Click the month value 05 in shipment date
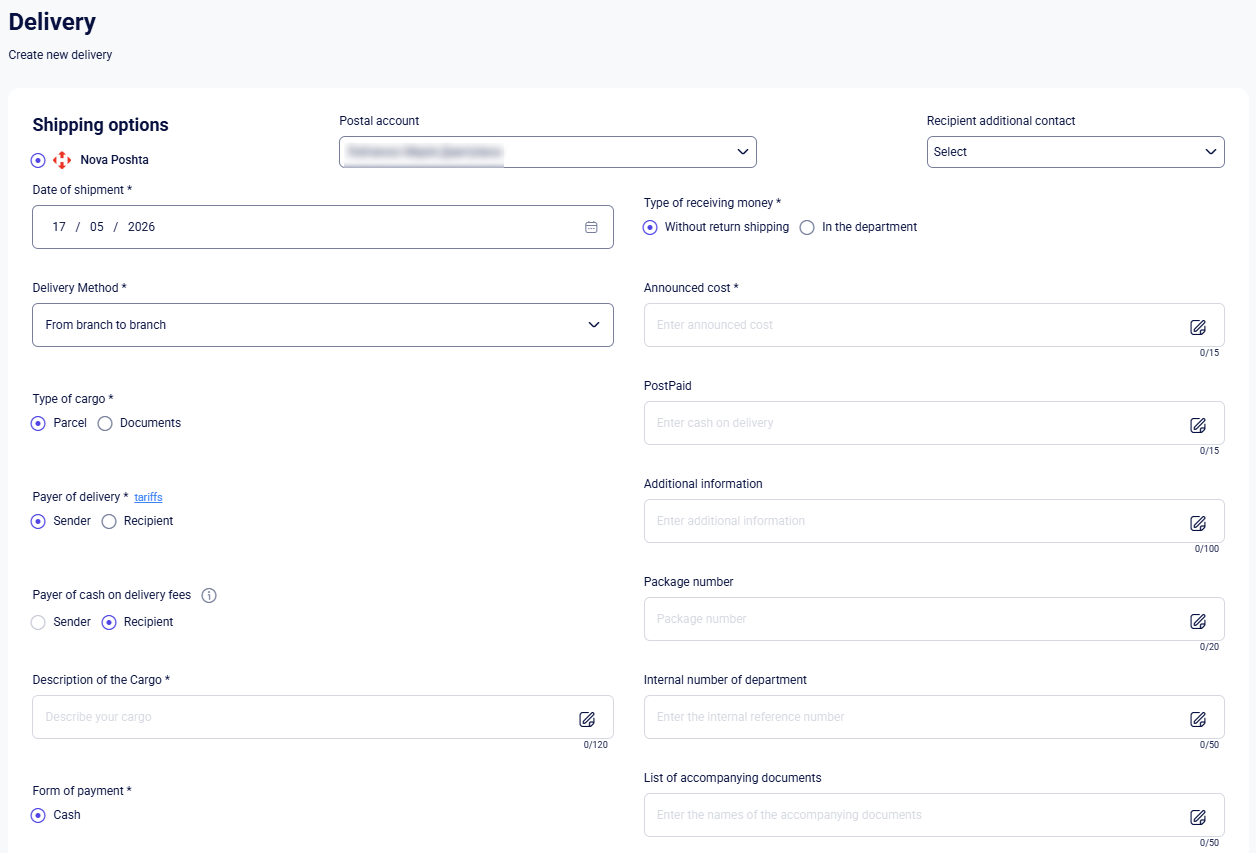Image resolution: width=1256 pixels, height=853 pixels. pos(97,227)
